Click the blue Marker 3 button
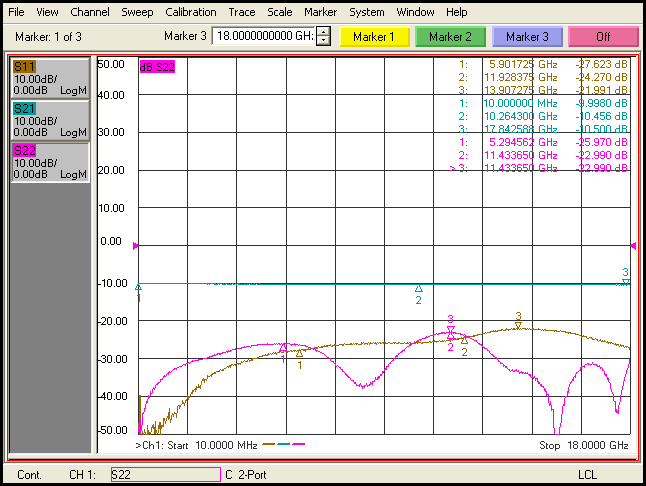The height and width of the screenshot is (486, 646). (x=527, y=37)
